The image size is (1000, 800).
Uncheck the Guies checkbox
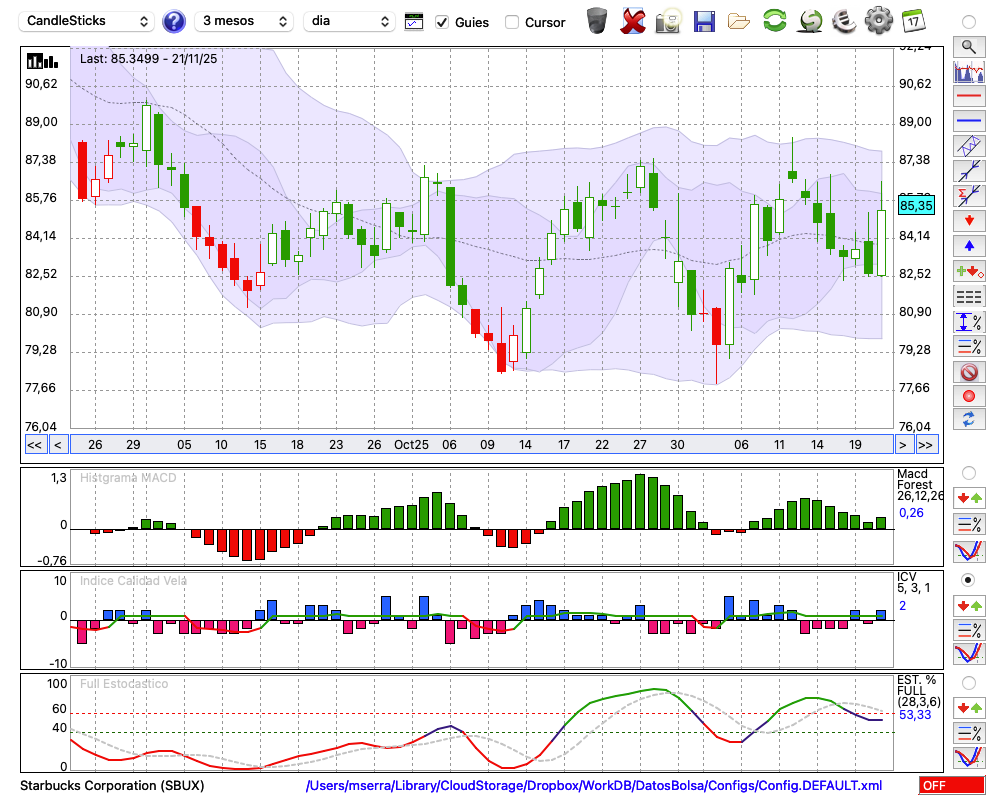click(443, 22)
